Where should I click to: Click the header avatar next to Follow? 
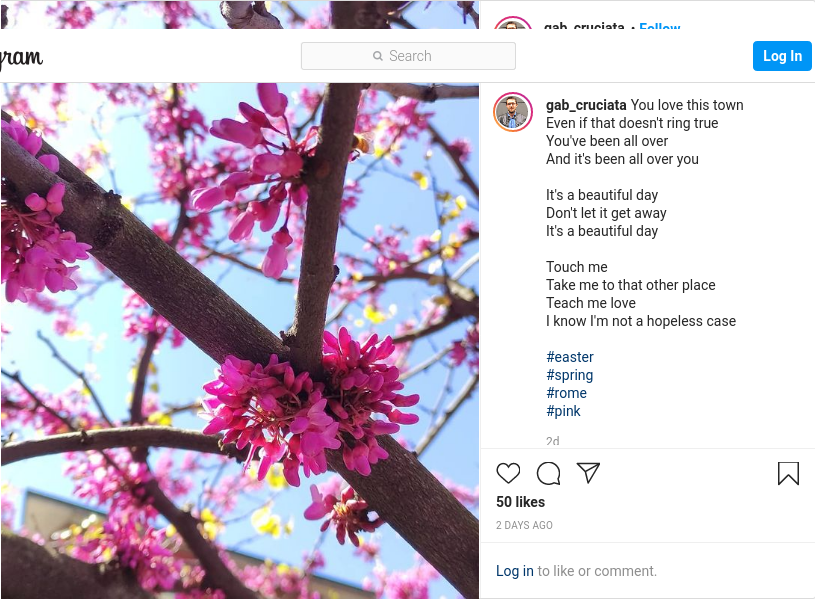coord(512,22)
